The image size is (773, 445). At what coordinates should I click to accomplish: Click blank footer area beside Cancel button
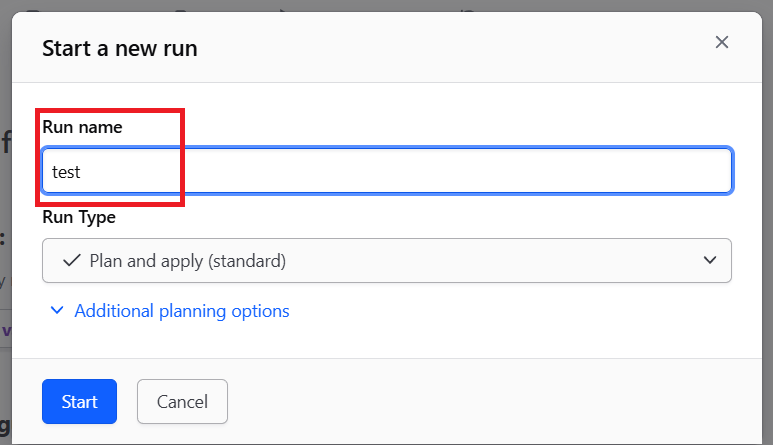pyautogui.click(x=493, y=402)
